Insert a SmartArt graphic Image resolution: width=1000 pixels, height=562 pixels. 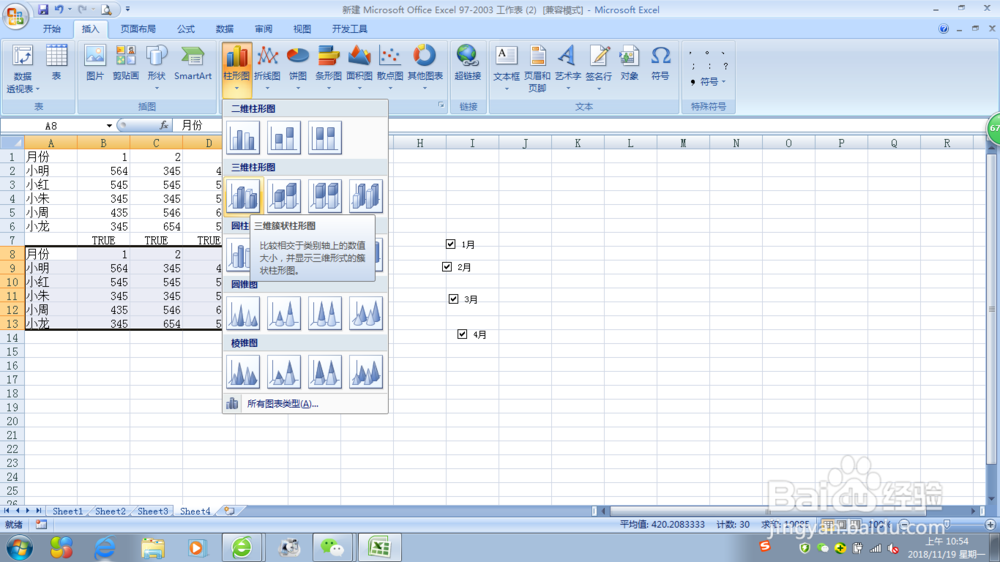pos(193,63)
